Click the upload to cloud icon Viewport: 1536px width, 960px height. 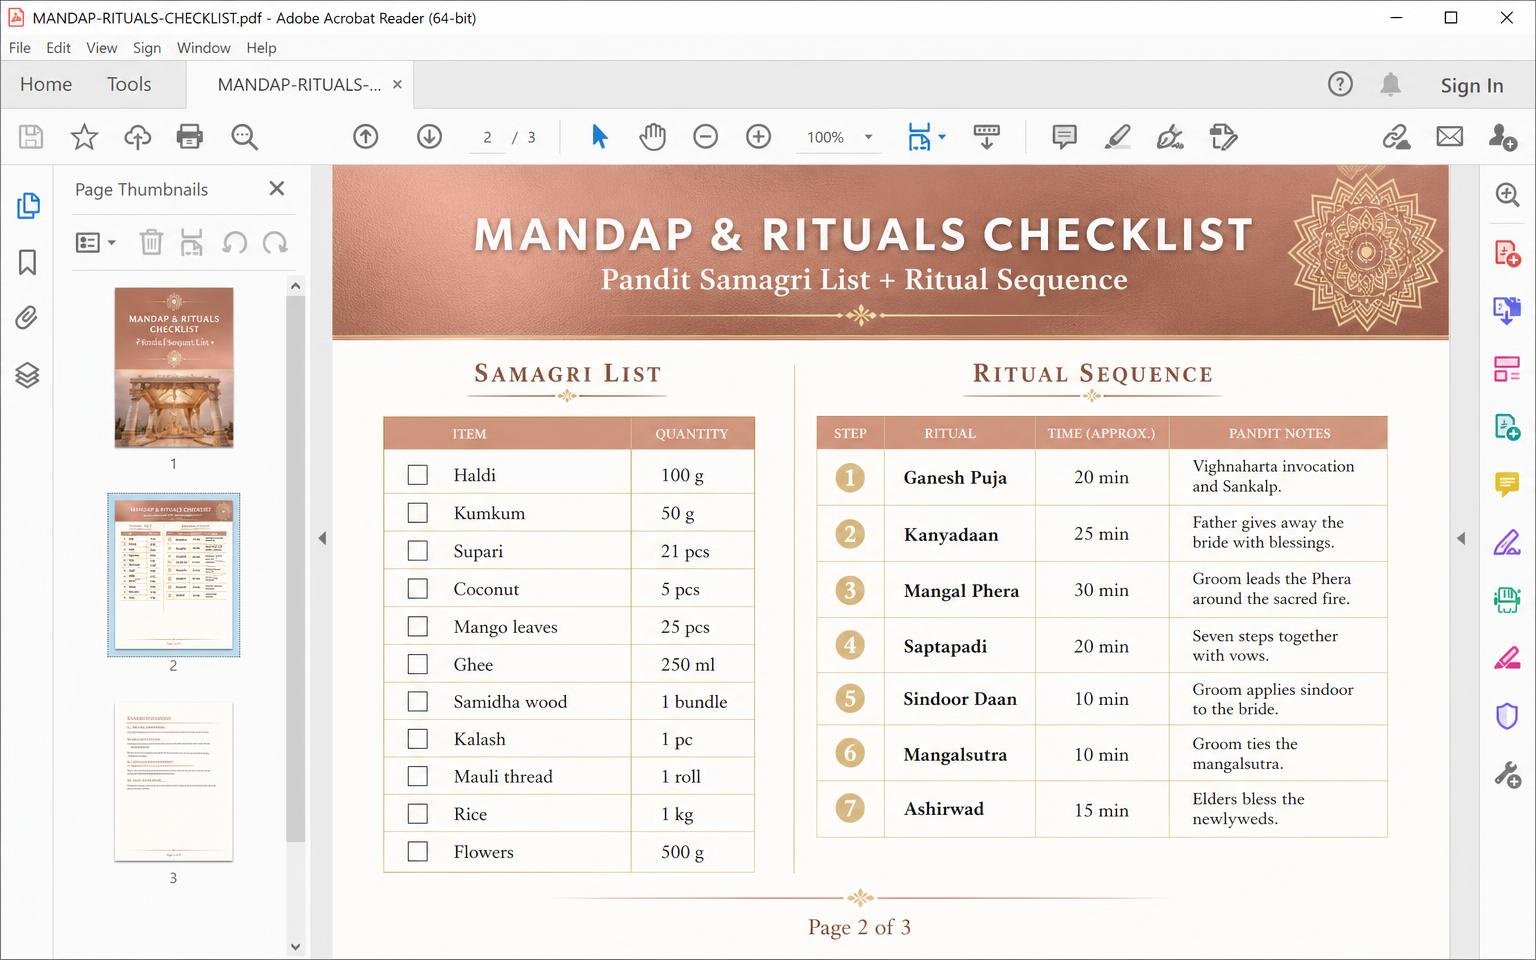[x=137, y=137]
